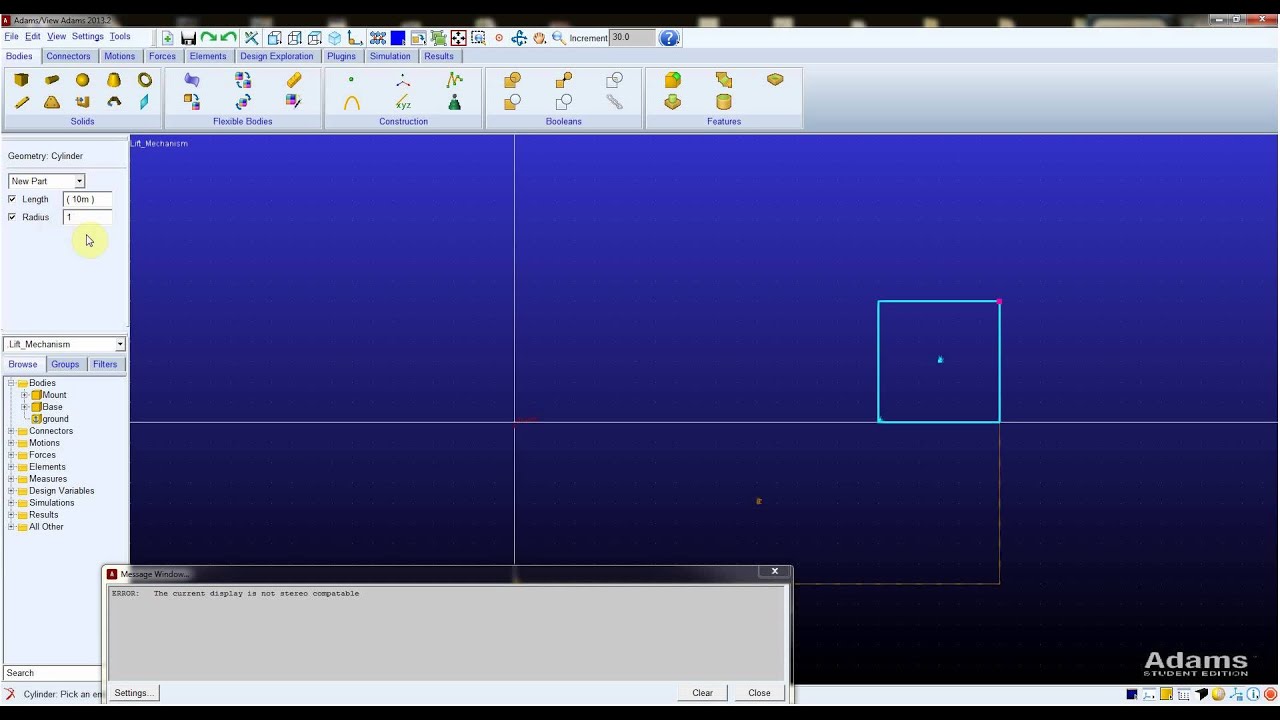Click the dynamic rotate view icon
The image size is (1280, 720).
519,38
